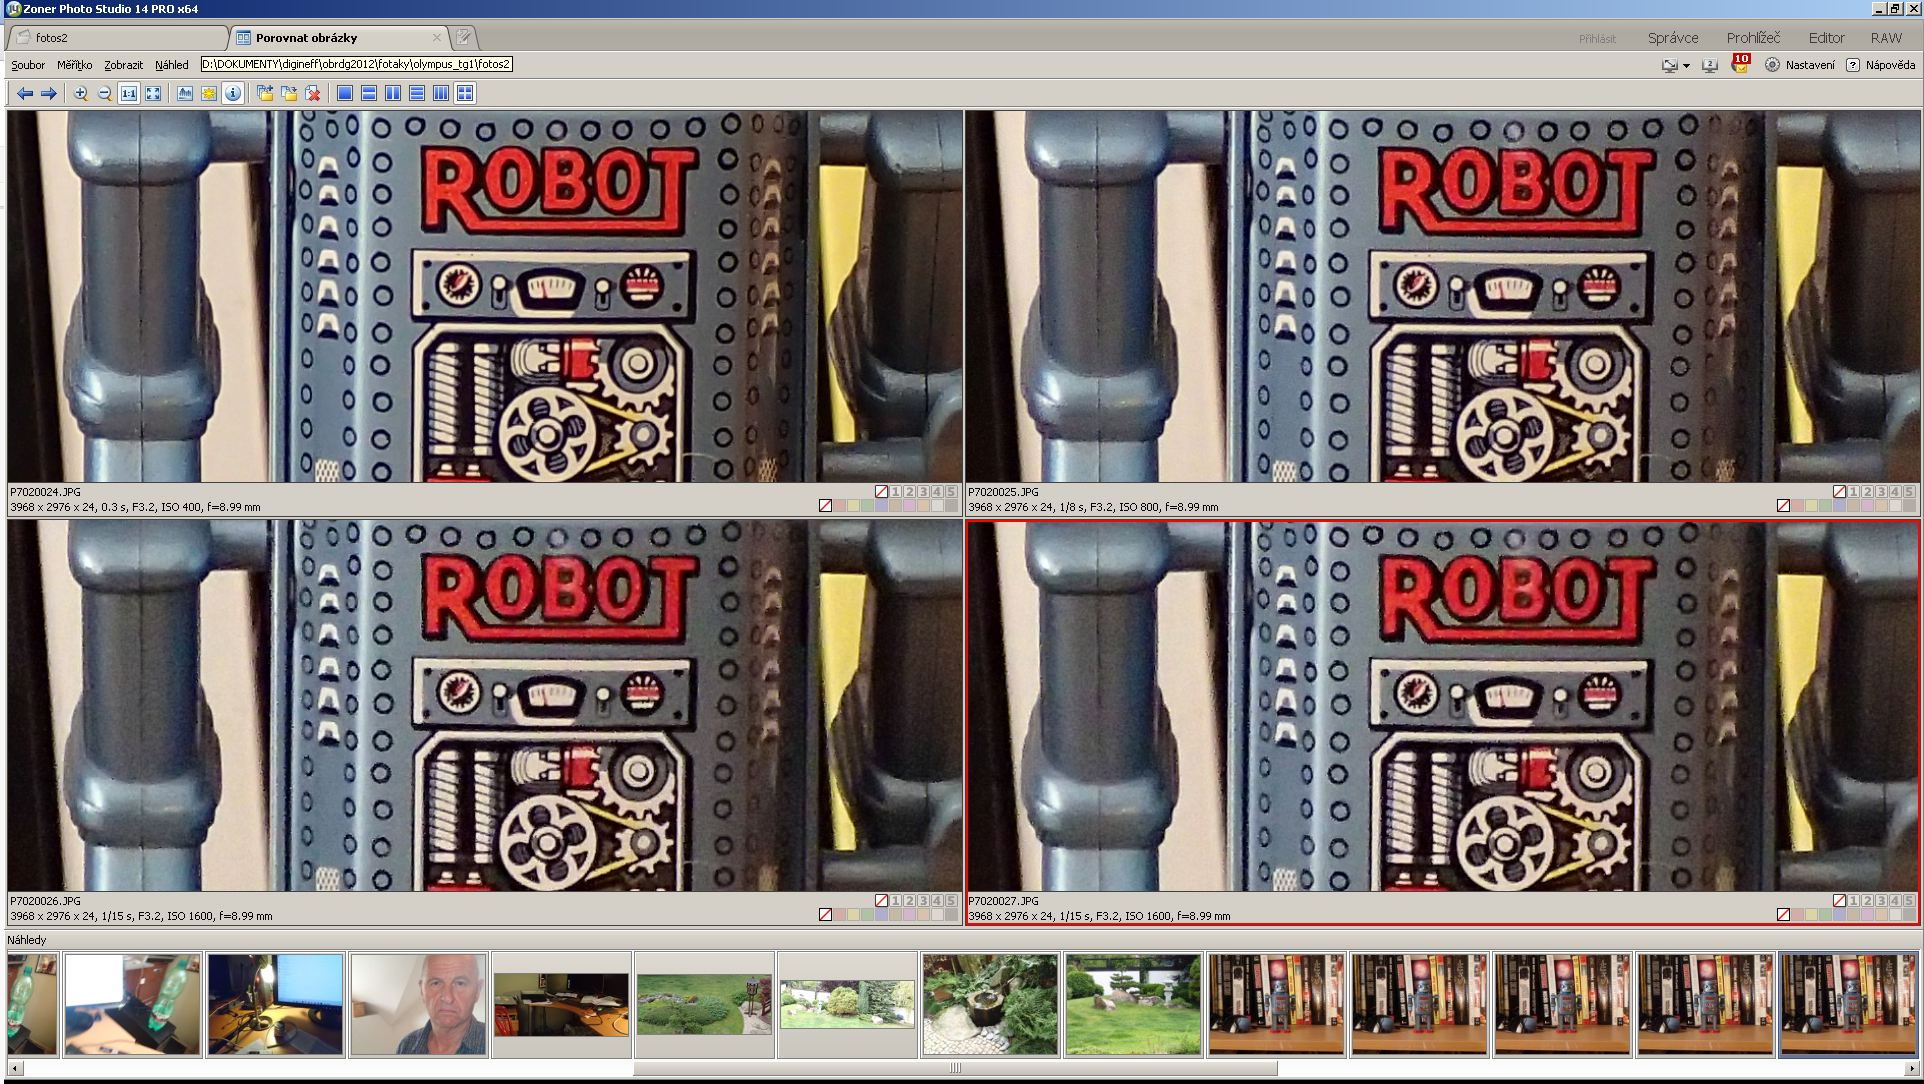Click the second monitor display icon
This screenshot has height=1084, width=1924.
tap(1710, 65)
